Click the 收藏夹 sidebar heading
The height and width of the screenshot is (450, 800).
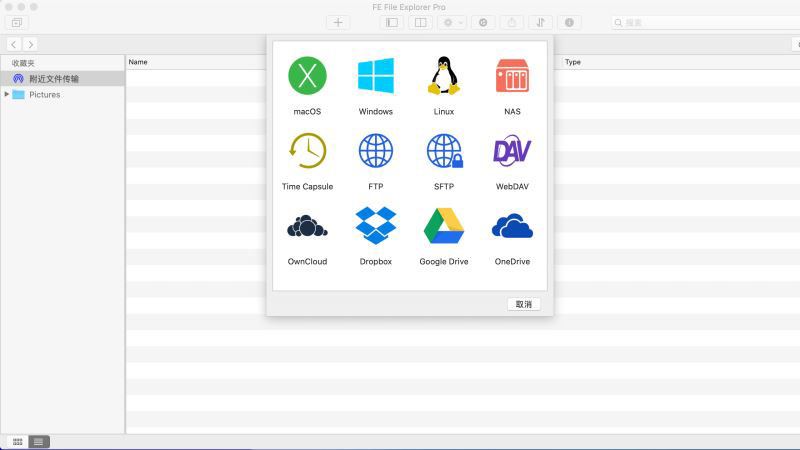coord(23,63)
